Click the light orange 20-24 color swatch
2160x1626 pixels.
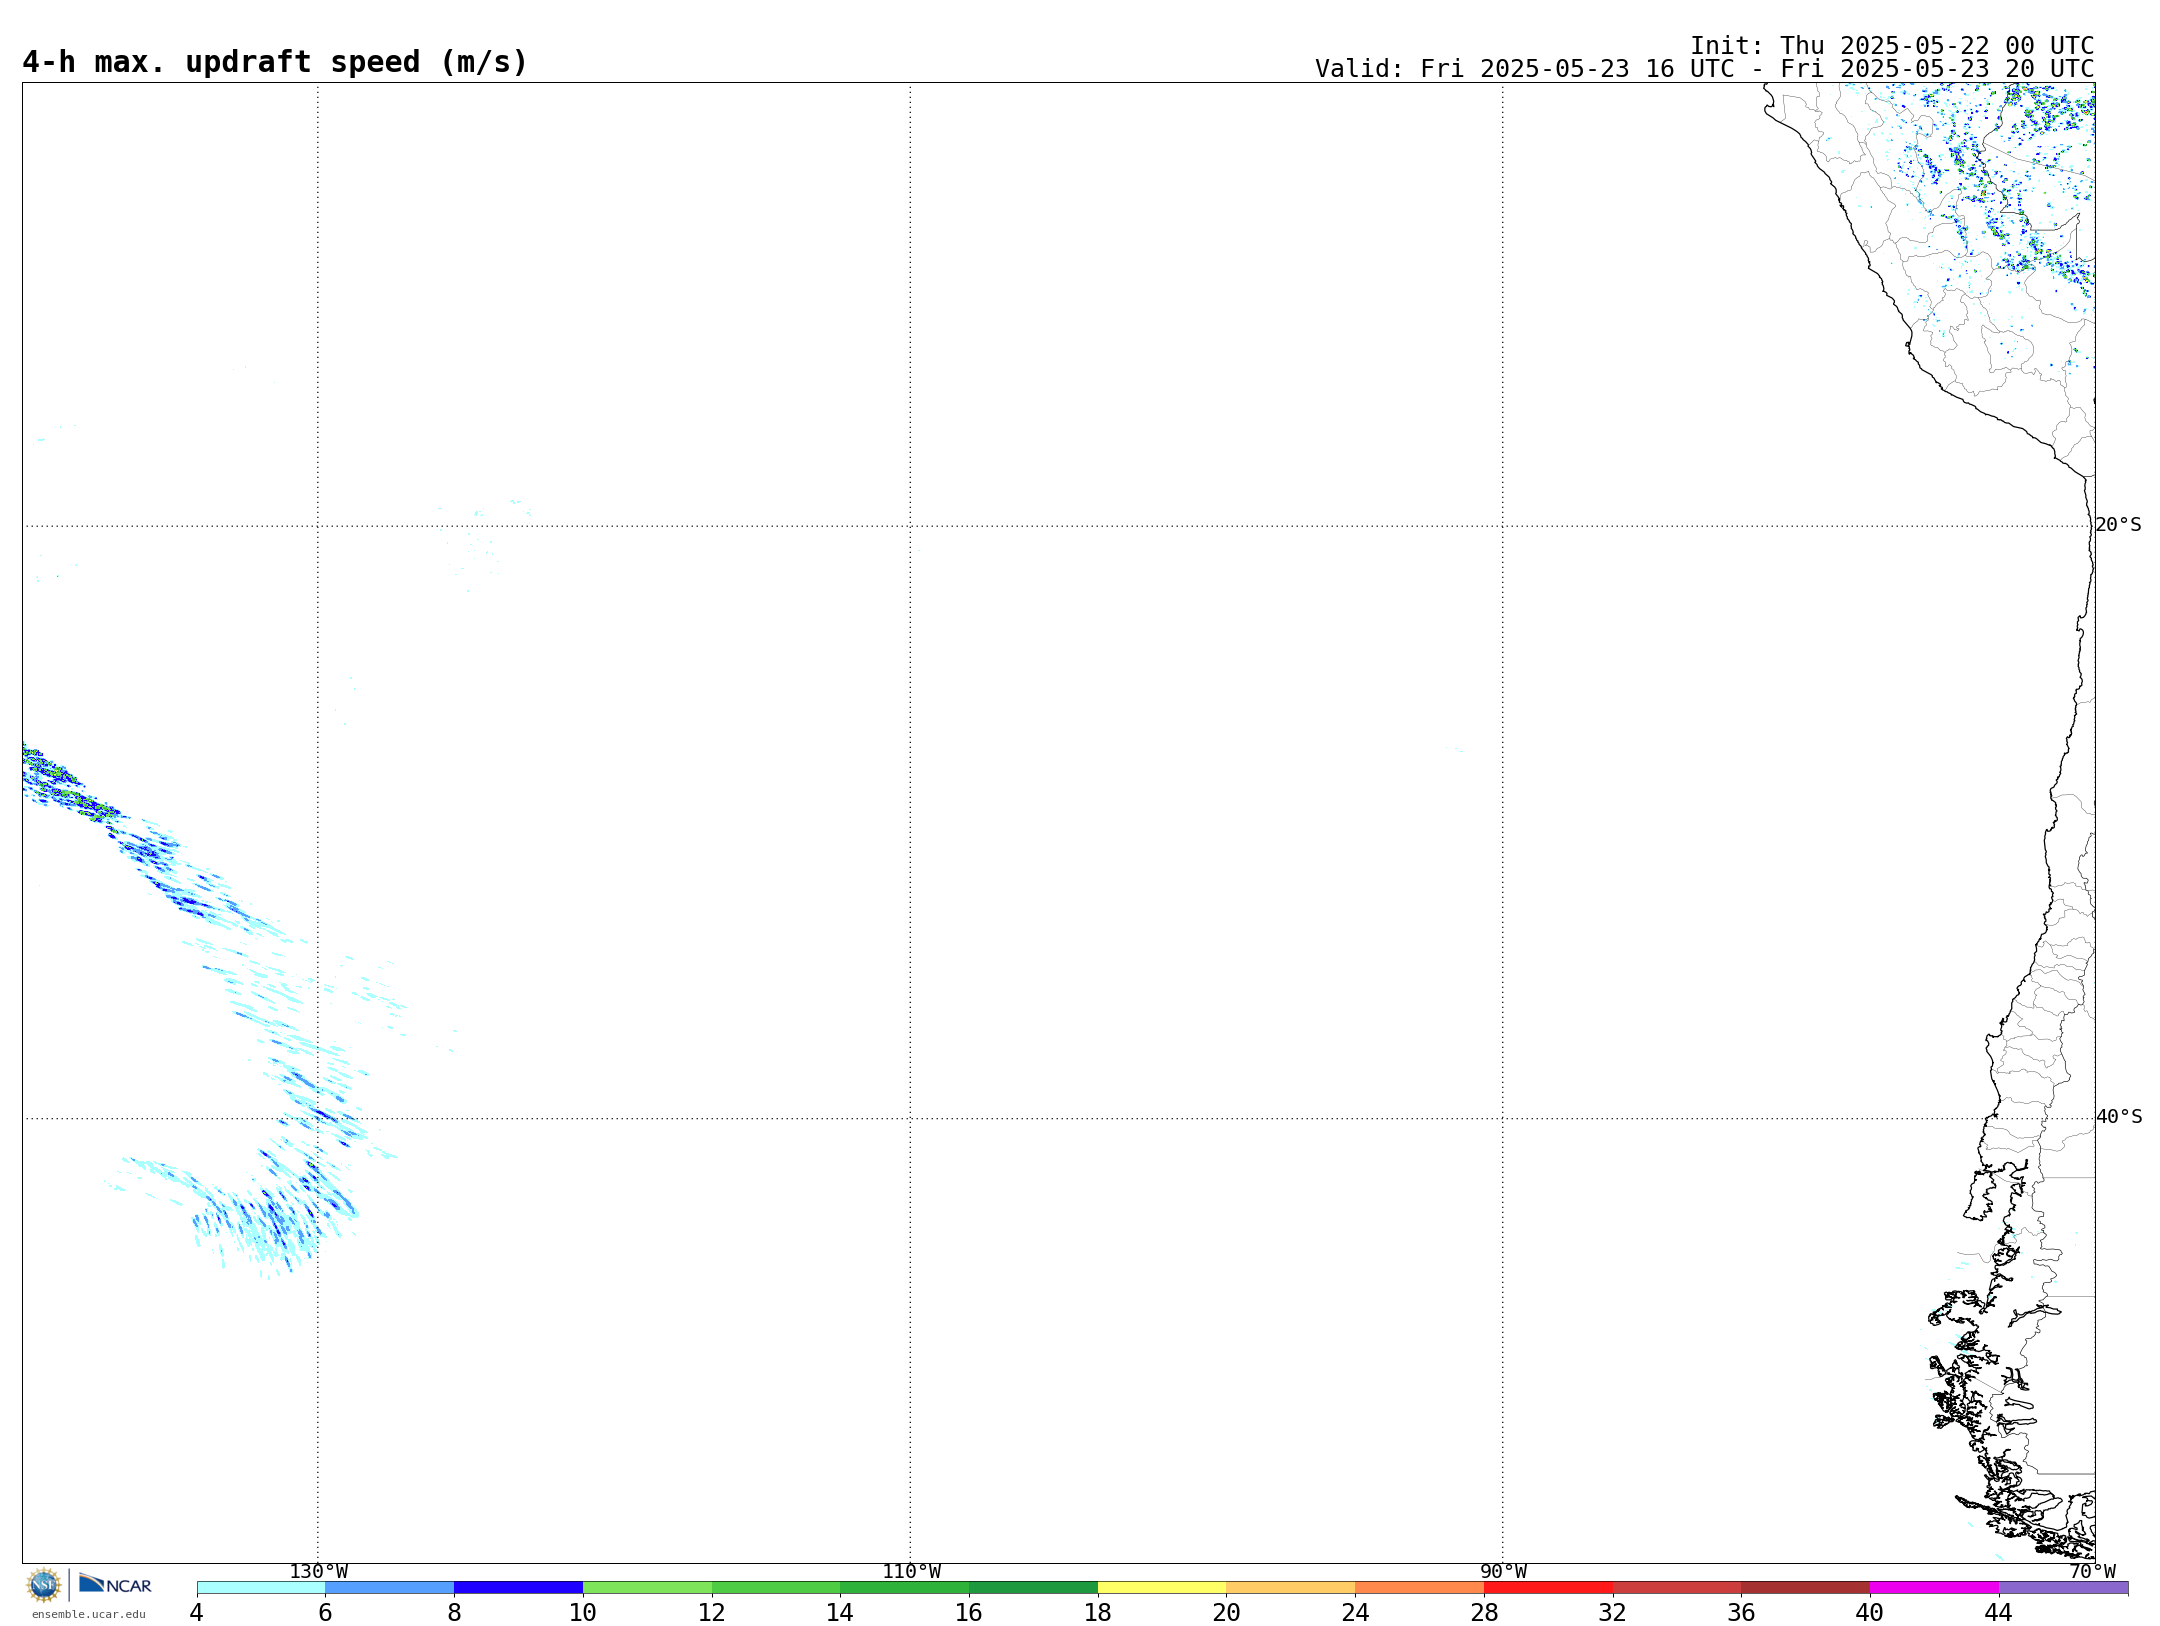[1291, 1588]
